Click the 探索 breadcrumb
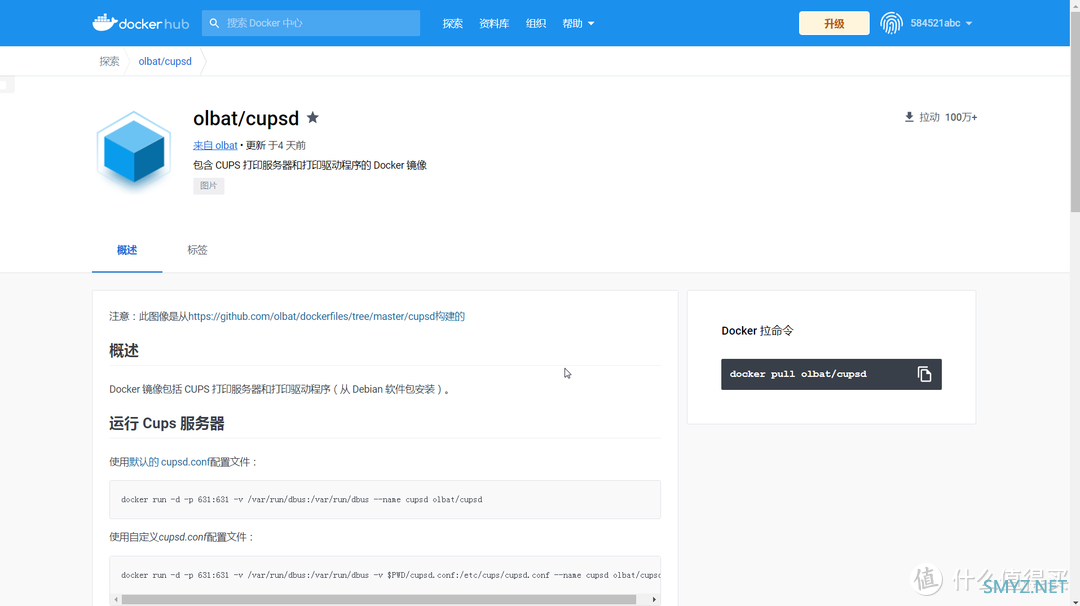 click(x=109, y=61)
